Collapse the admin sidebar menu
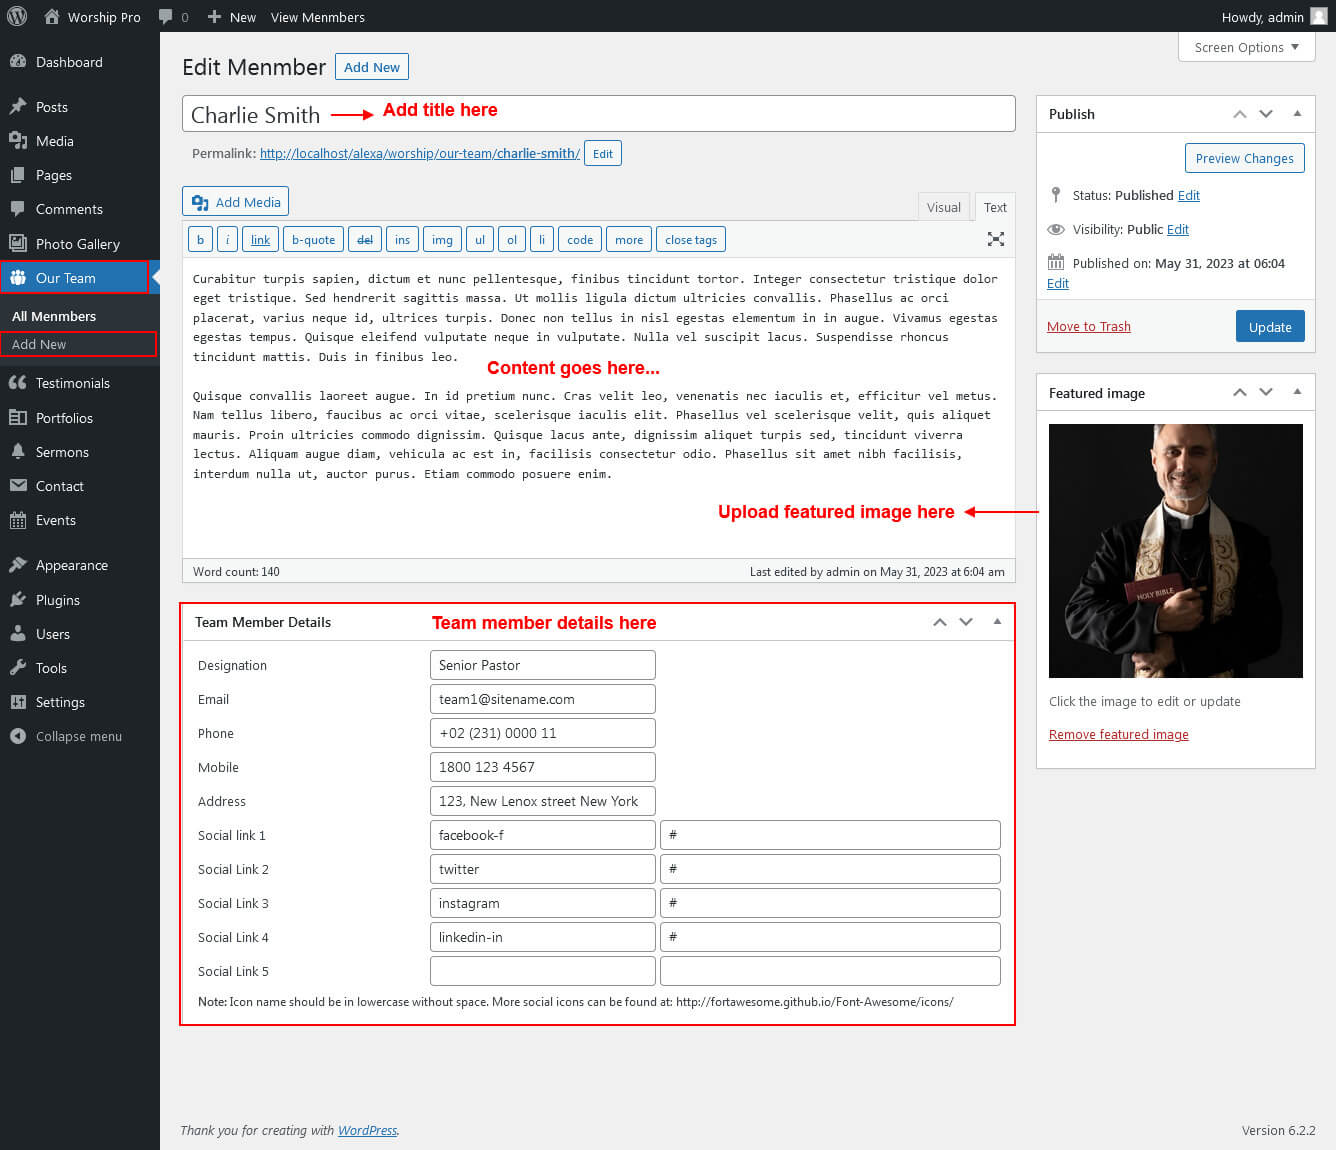The image size is (1336, 1150). pos(78,736)
